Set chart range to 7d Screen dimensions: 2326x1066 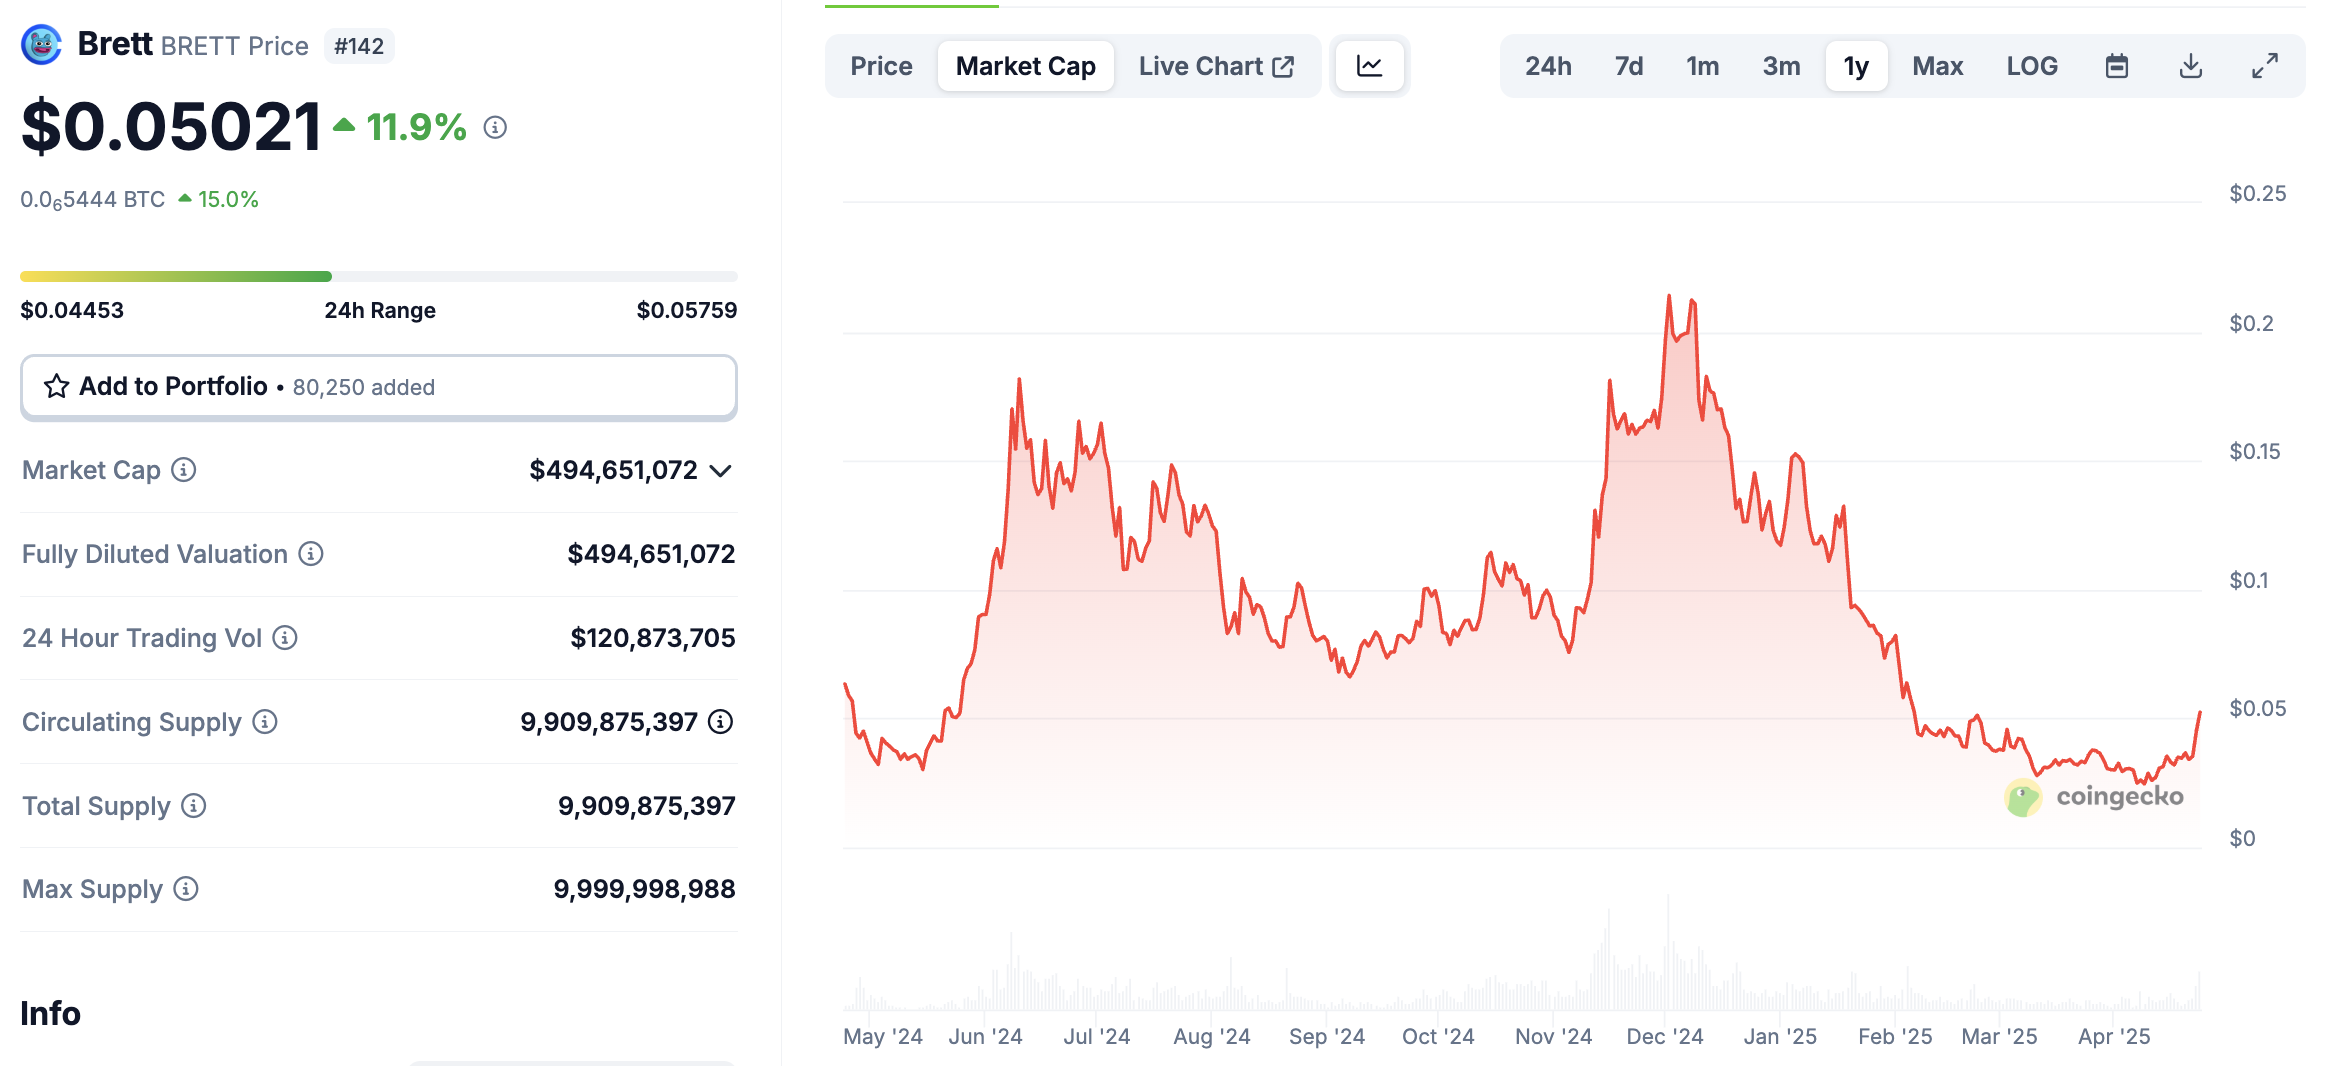[x=1629, y=66]
